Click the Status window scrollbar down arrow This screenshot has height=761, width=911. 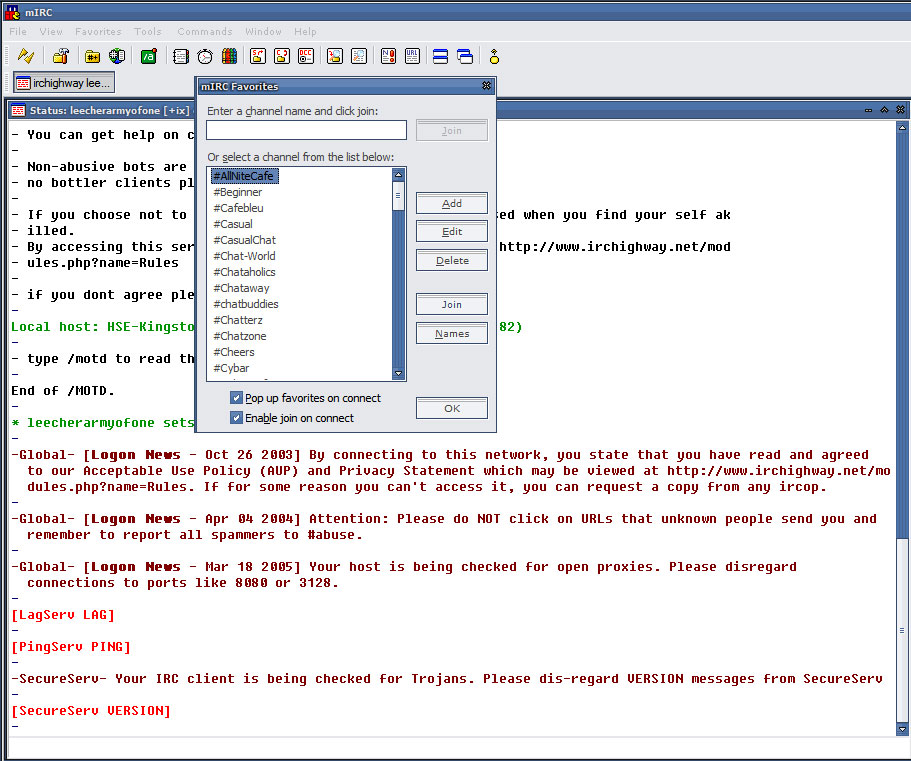[902, 728]
